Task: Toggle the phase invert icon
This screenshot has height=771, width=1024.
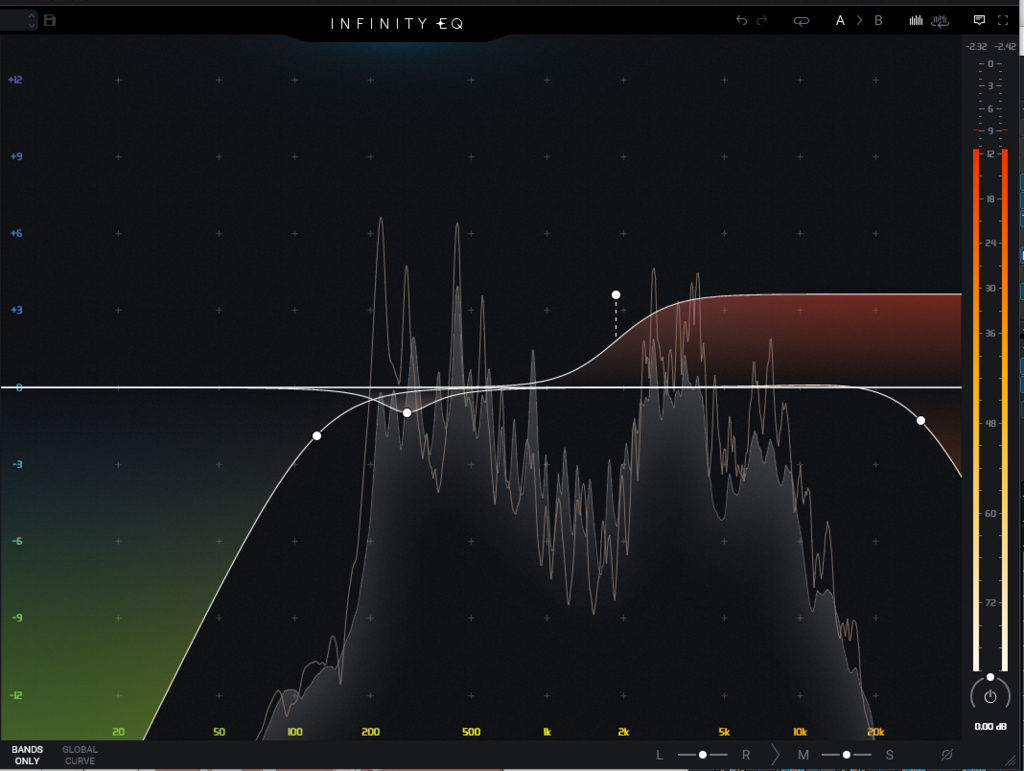Action: pyautogui.click(x=947, y=755)
